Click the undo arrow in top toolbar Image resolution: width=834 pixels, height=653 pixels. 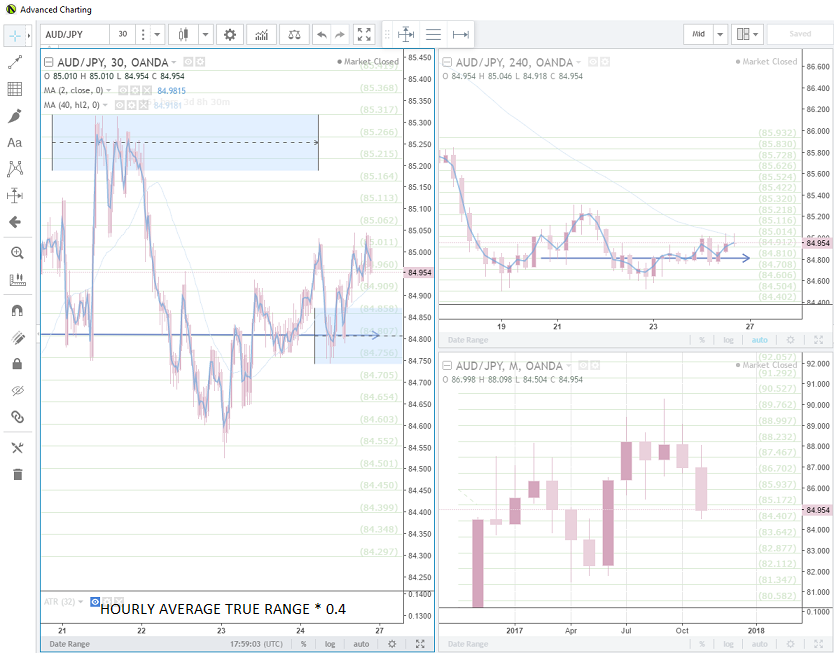(x=322, y=35)
